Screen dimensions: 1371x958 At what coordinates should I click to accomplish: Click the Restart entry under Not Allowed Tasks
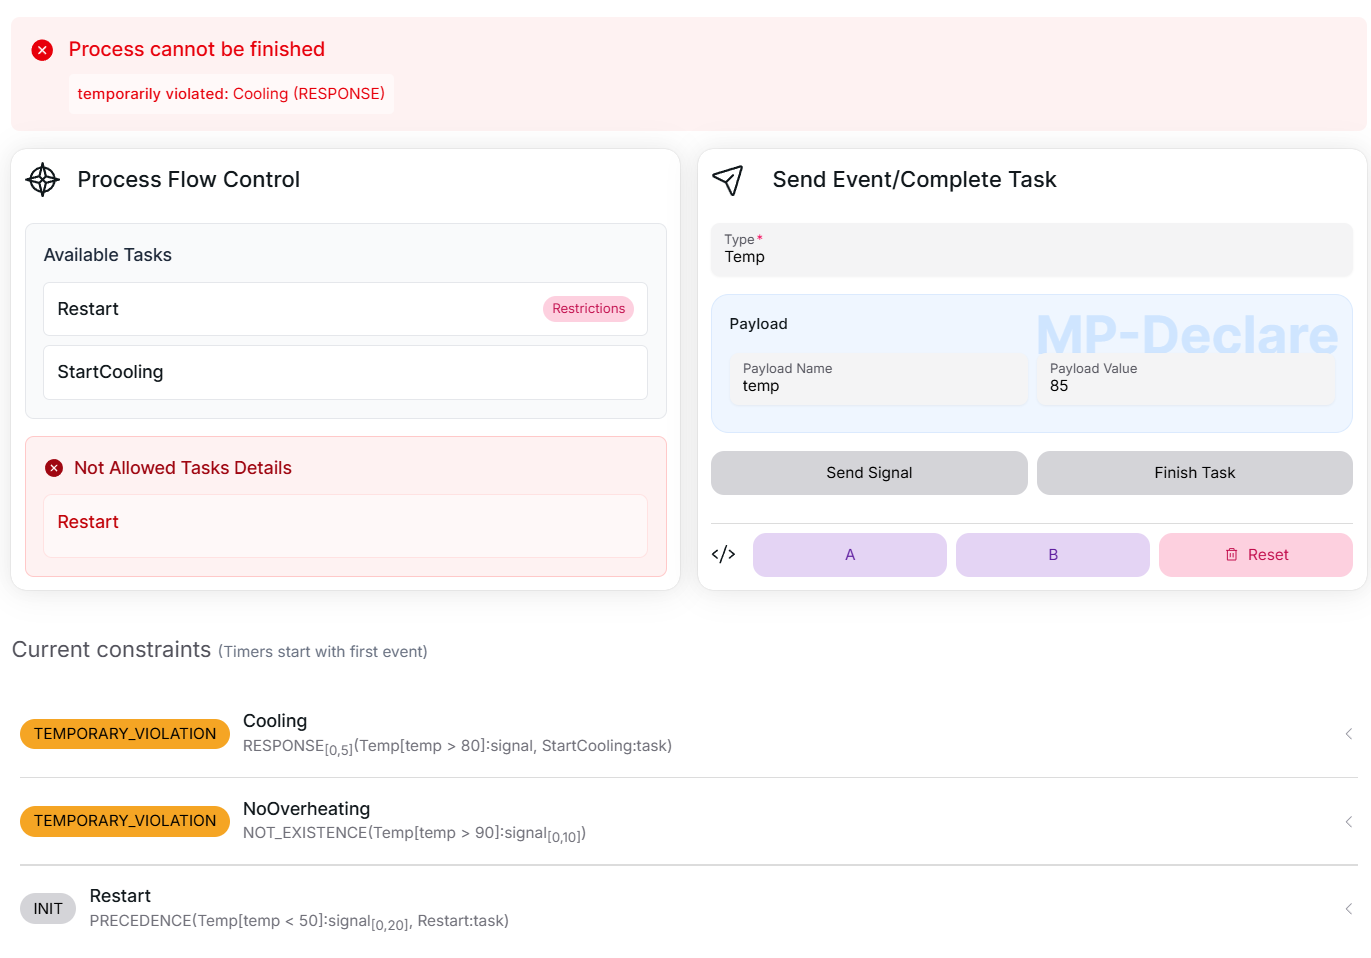click(345, 525)
